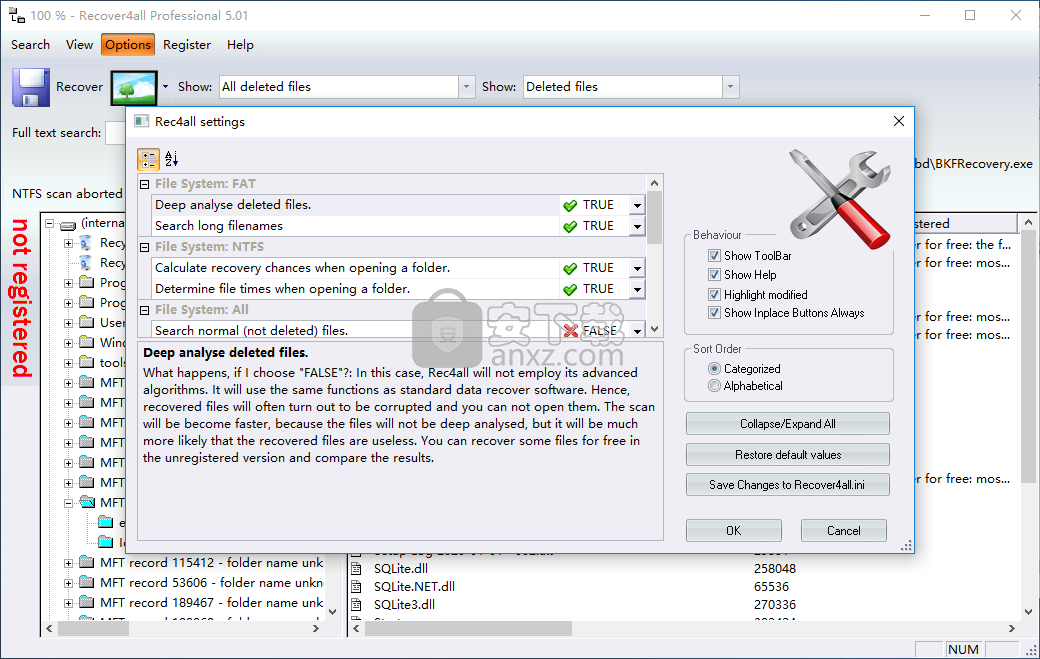Click the Recover toolbar label
The width and height of the screenshot is (1040, 659).
click(80, 87)
